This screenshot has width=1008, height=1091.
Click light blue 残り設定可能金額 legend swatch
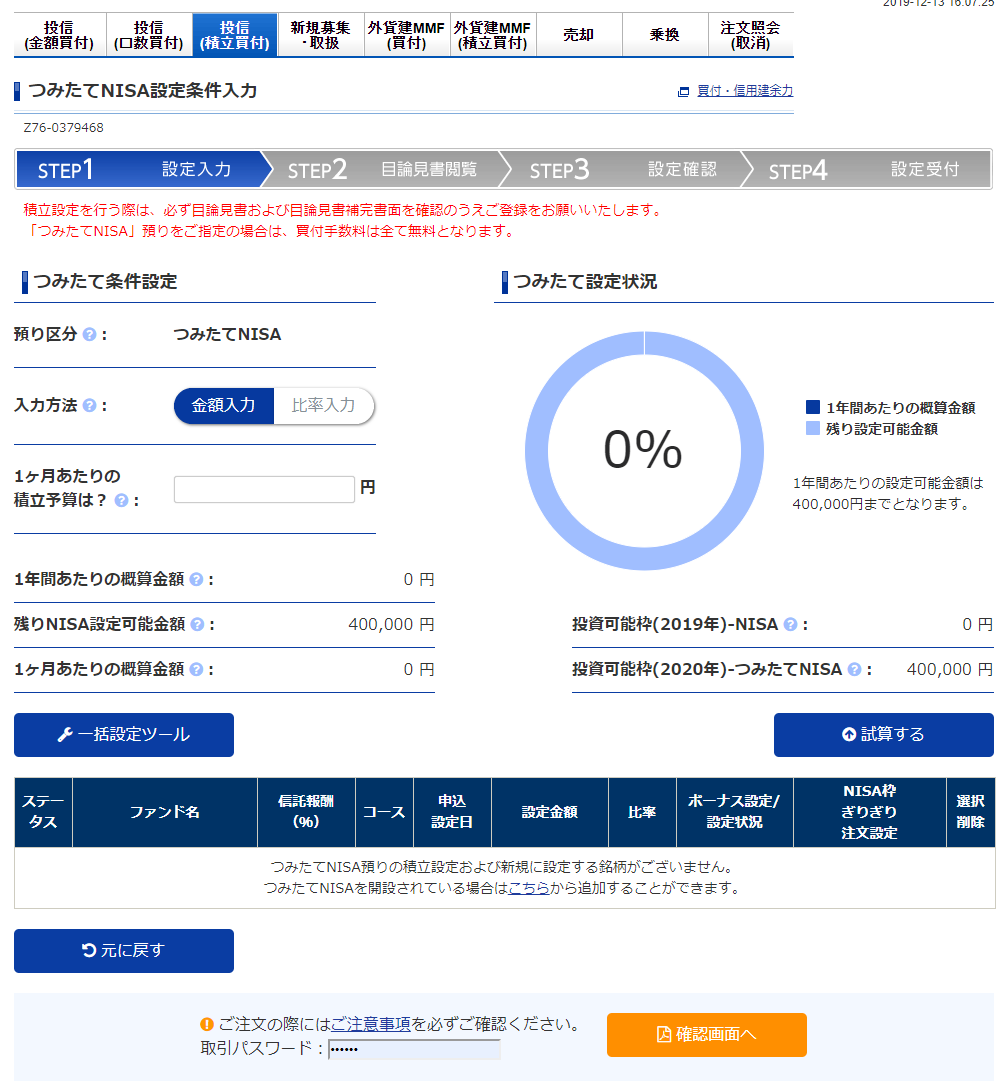point(813,429)
